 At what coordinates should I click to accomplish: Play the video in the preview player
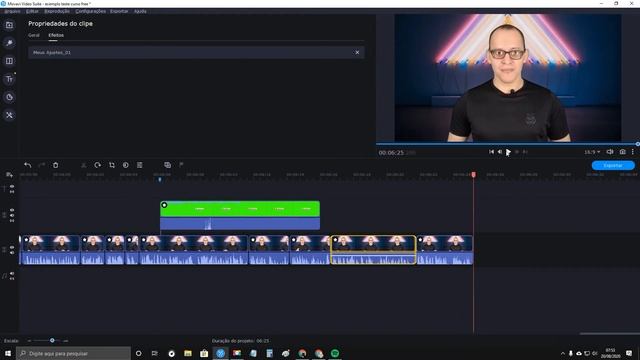(508, 152)
